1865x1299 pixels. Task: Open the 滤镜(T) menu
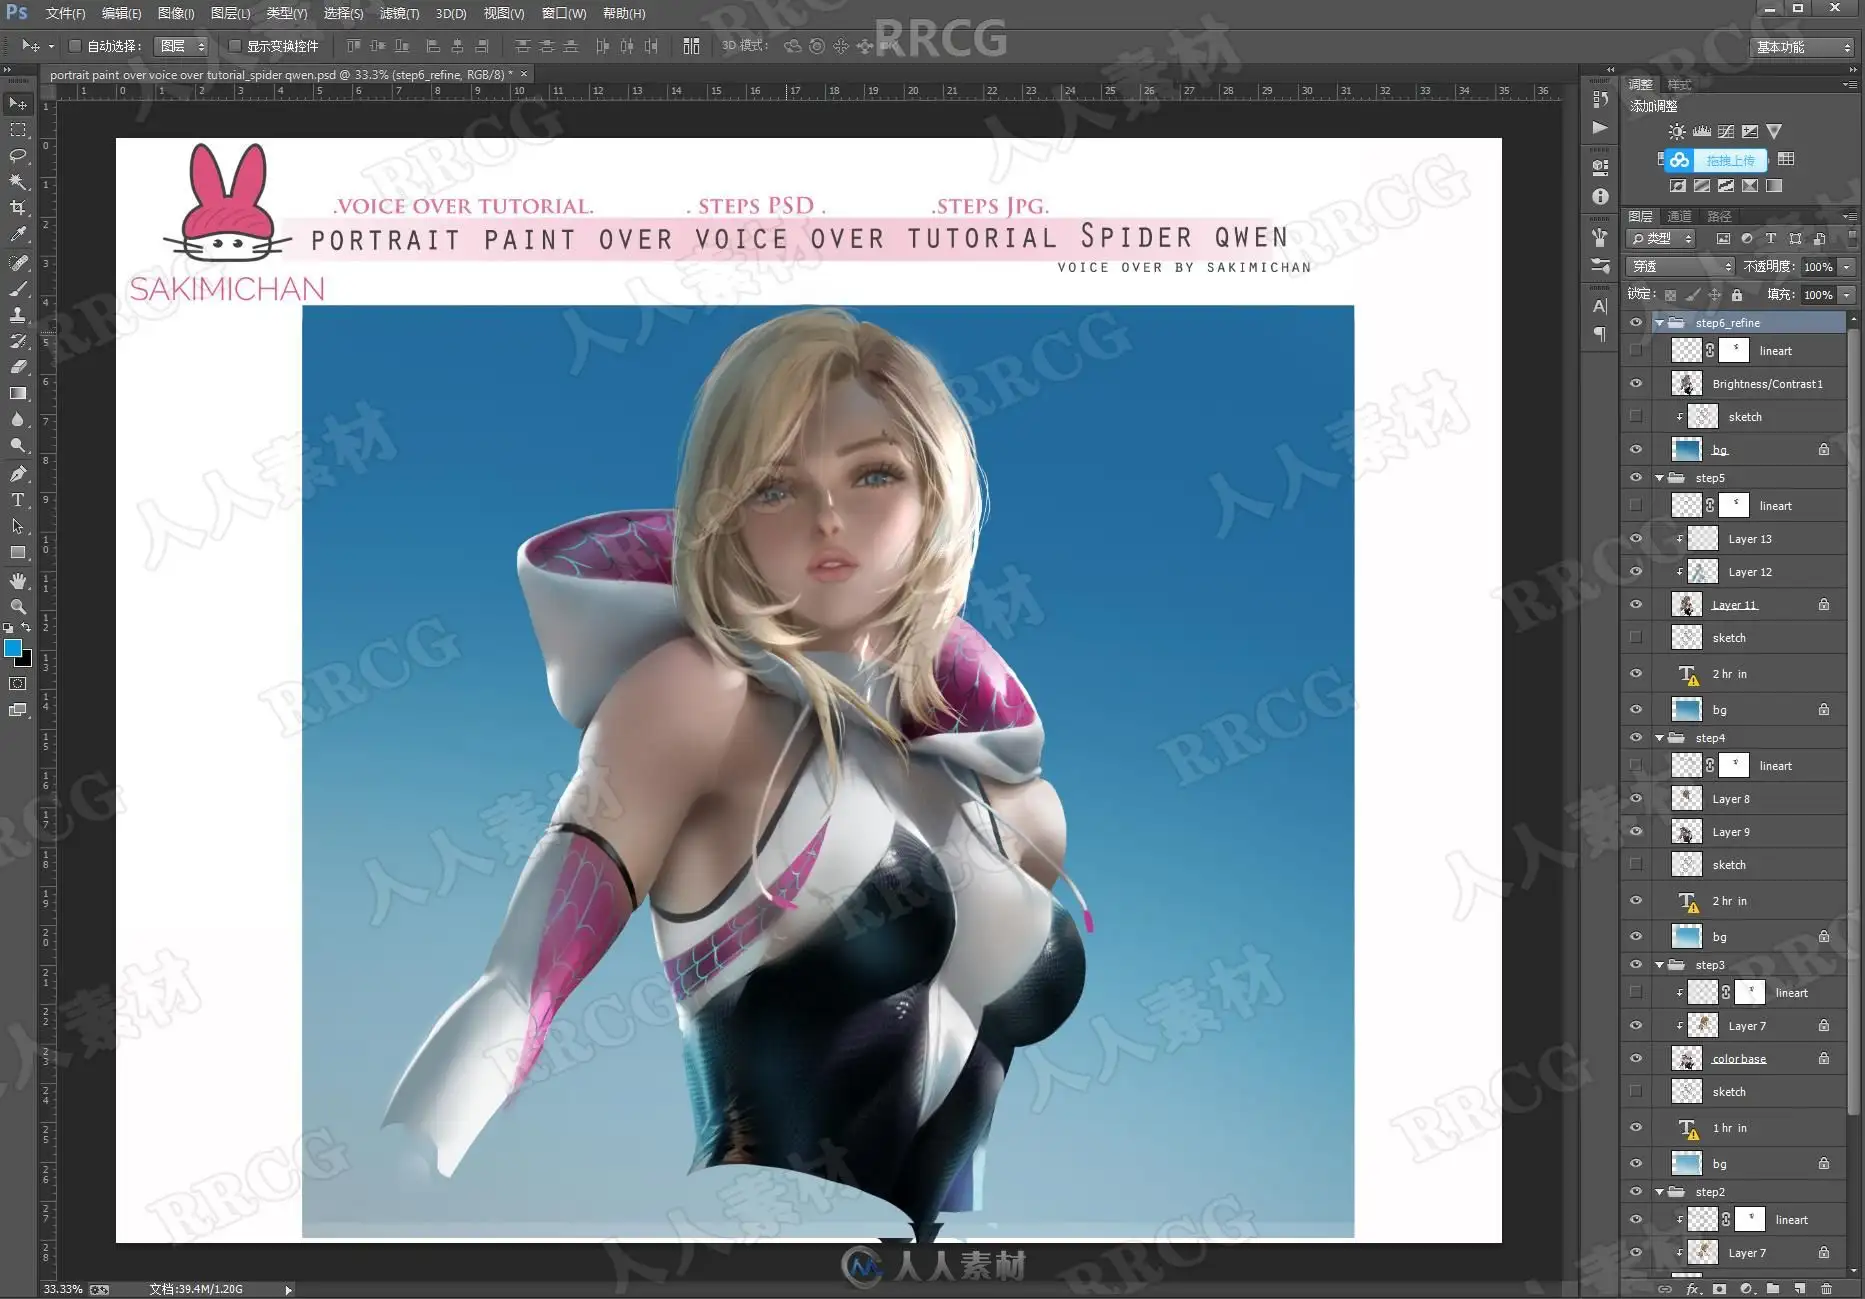[x=399, y=14]
